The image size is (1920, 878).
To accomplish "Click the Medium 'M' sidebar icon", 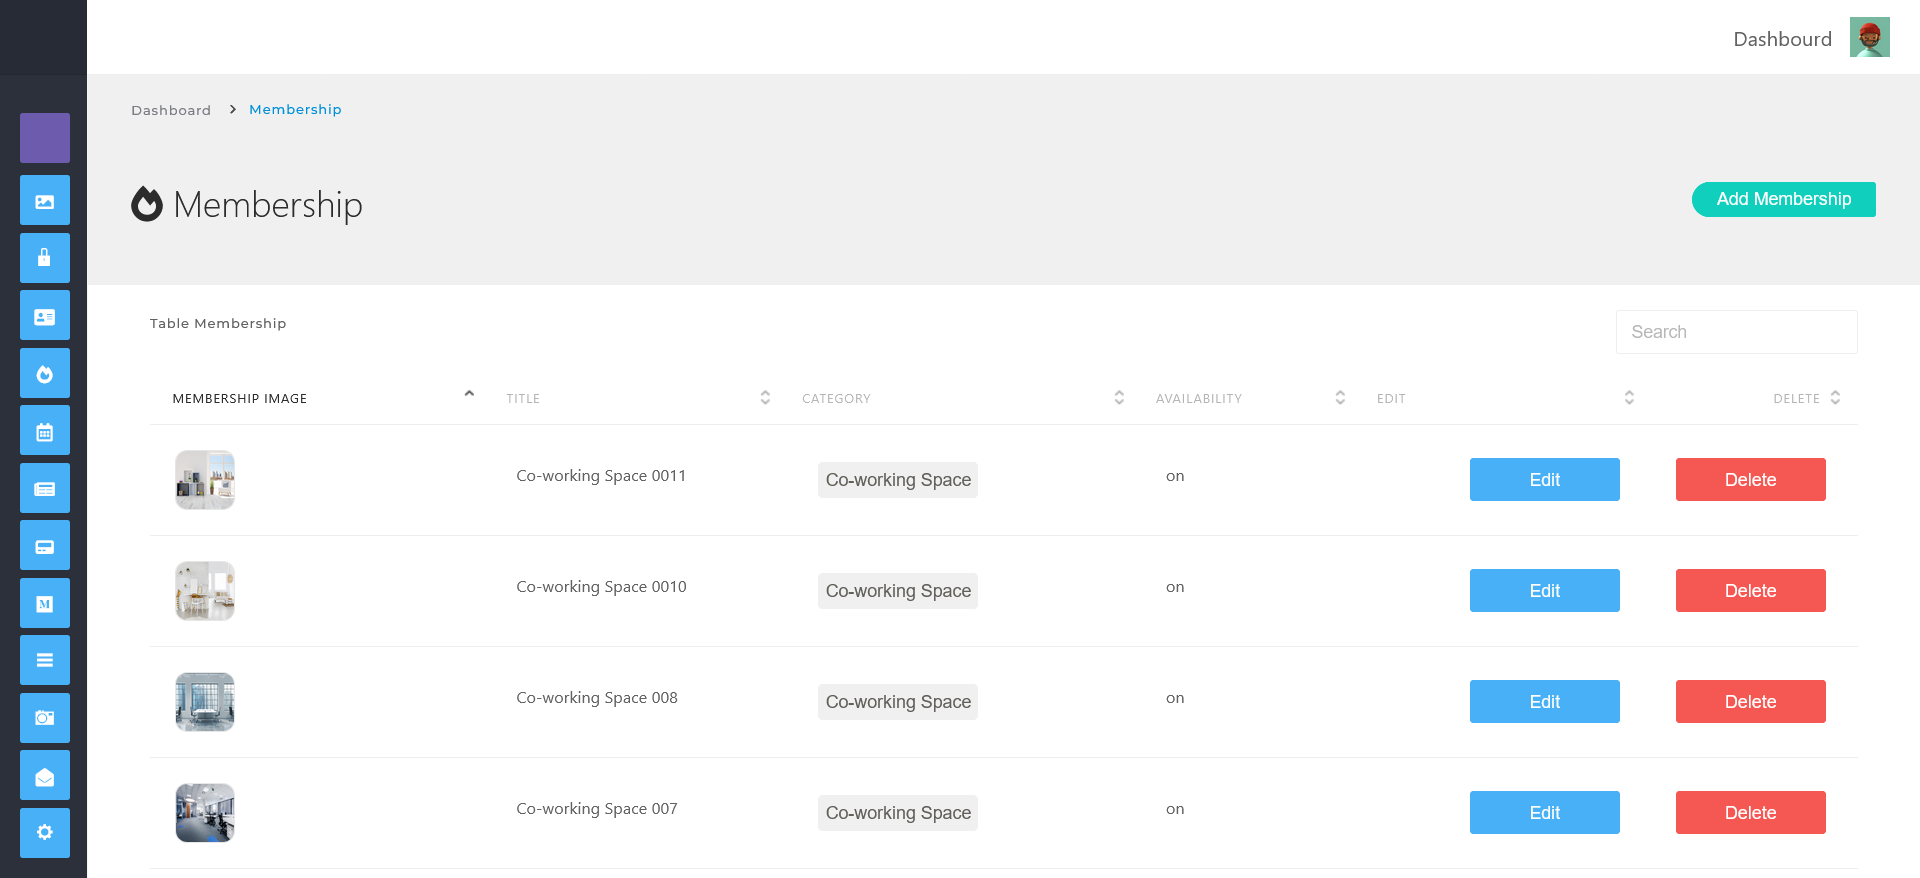I will click(x=45, y=604).
